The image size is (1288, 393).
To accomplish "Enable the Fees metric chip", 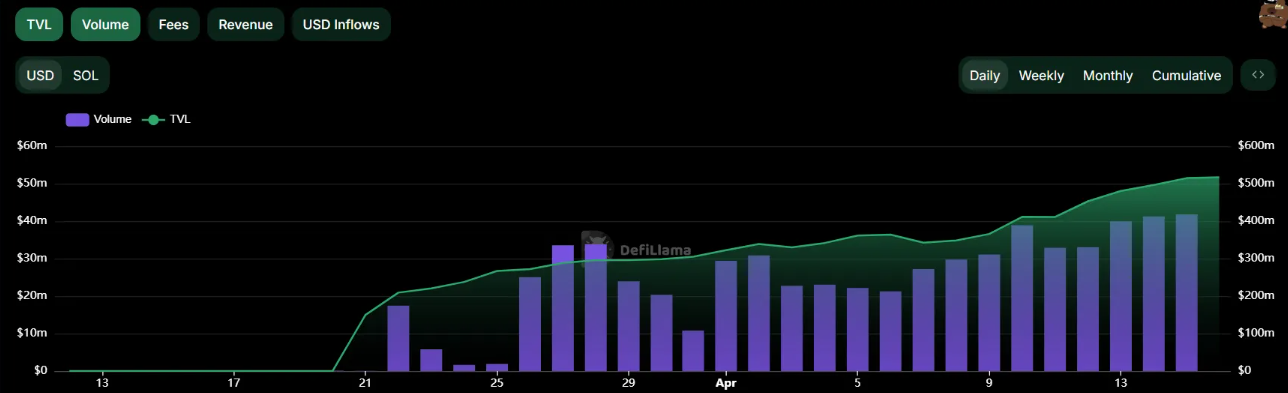I will point(174,24).
